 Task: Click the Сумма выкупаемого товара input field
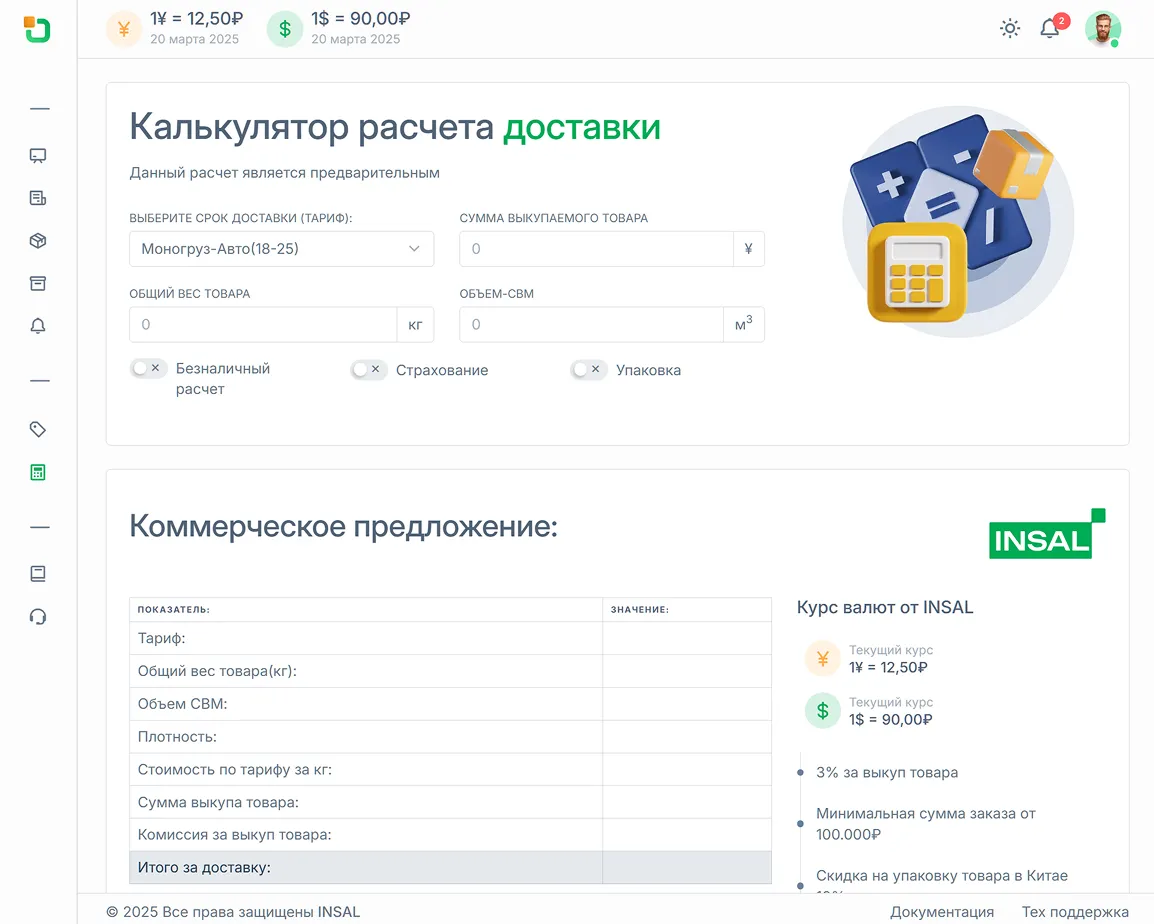coord(596,249)
